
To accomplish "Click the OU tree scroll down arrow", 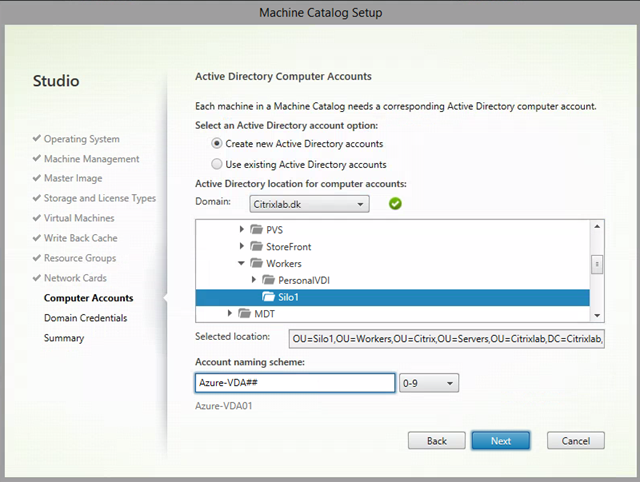I will 597,315.
